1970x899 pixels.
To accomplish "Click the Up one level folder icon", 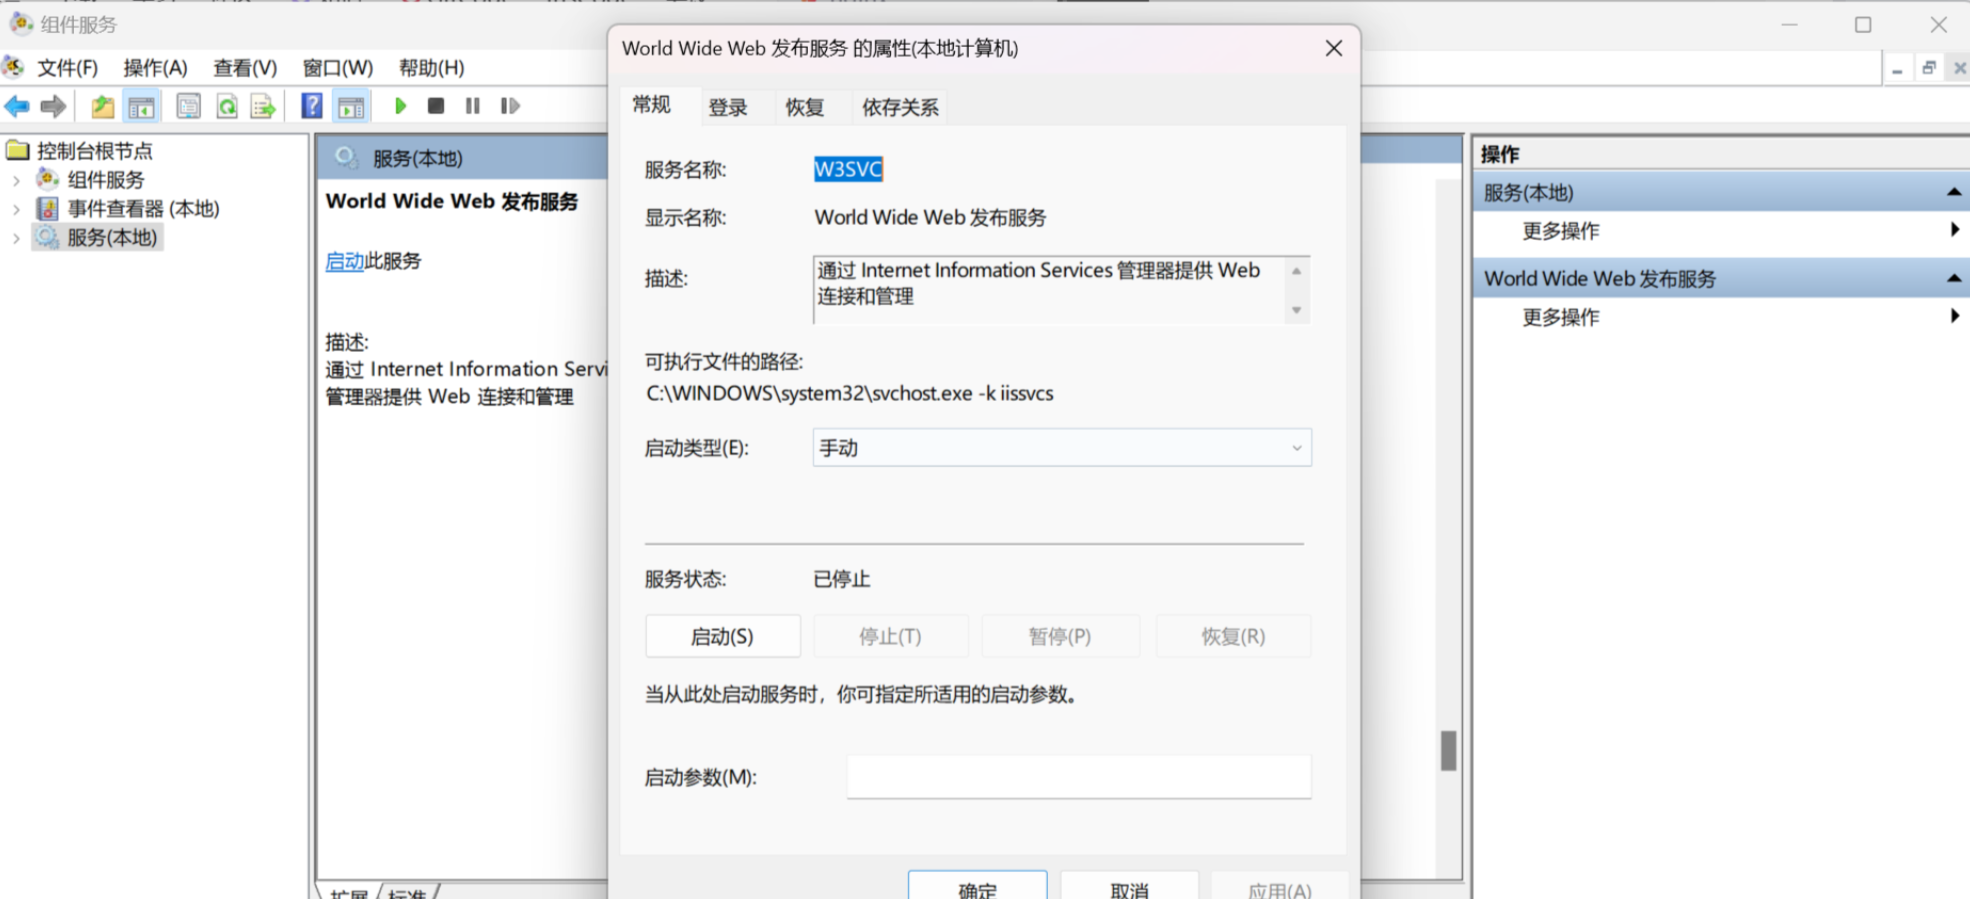I will coord(102,106).
